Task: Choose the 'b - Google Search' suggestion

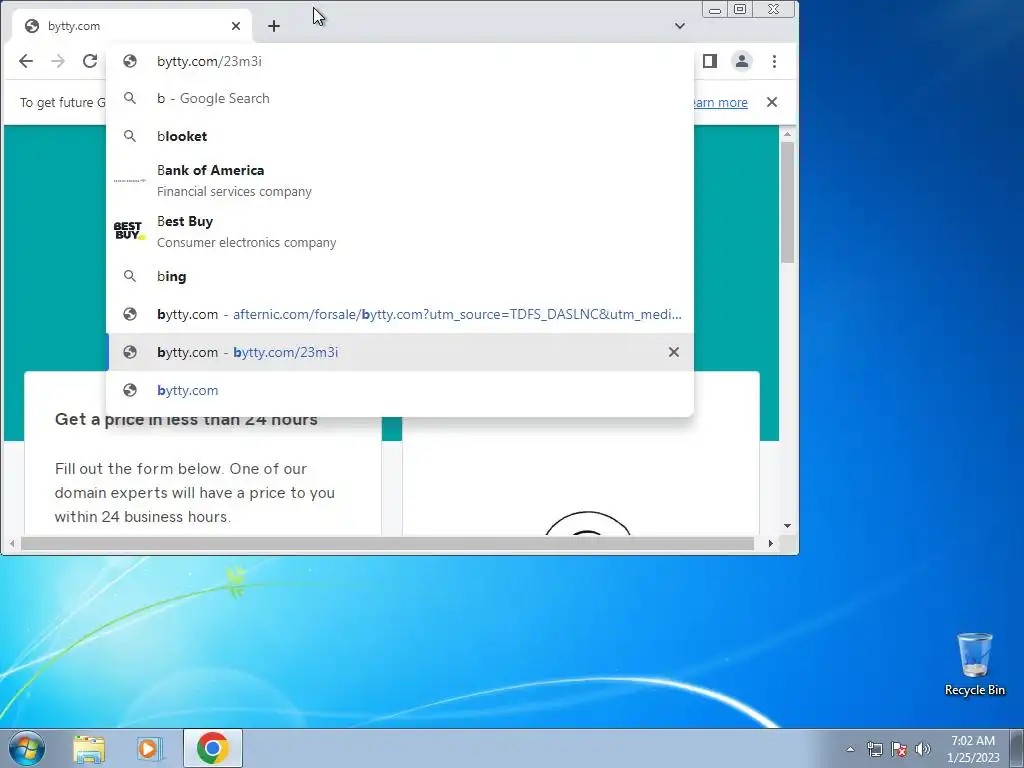Action: pos(400,99)
